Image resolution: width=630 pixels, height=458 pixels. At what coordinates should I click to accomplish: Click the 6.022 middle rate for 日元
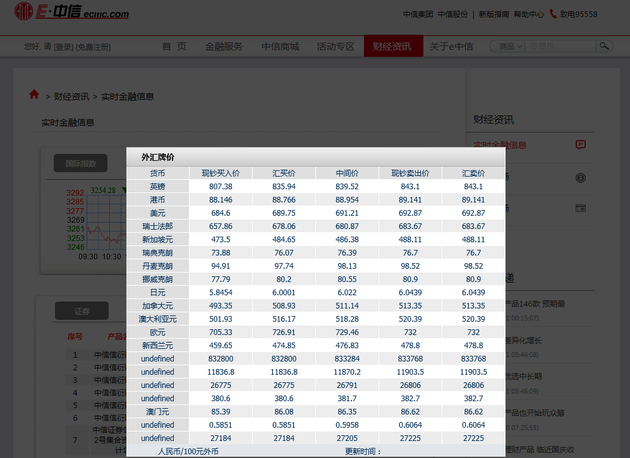(347, 292)
